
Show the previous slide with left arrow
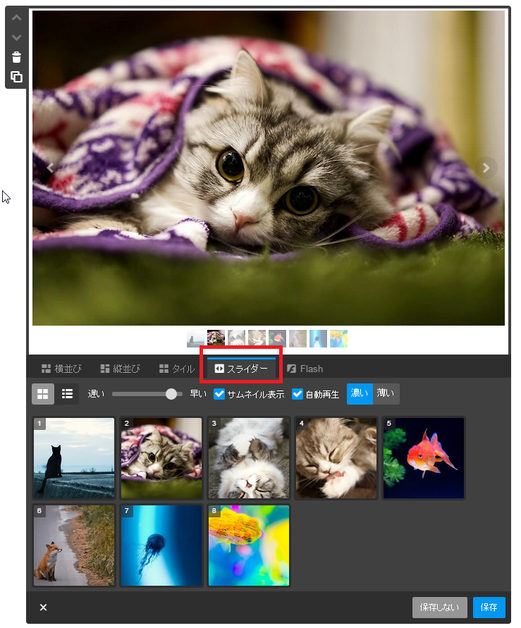(x=50, y=167)
